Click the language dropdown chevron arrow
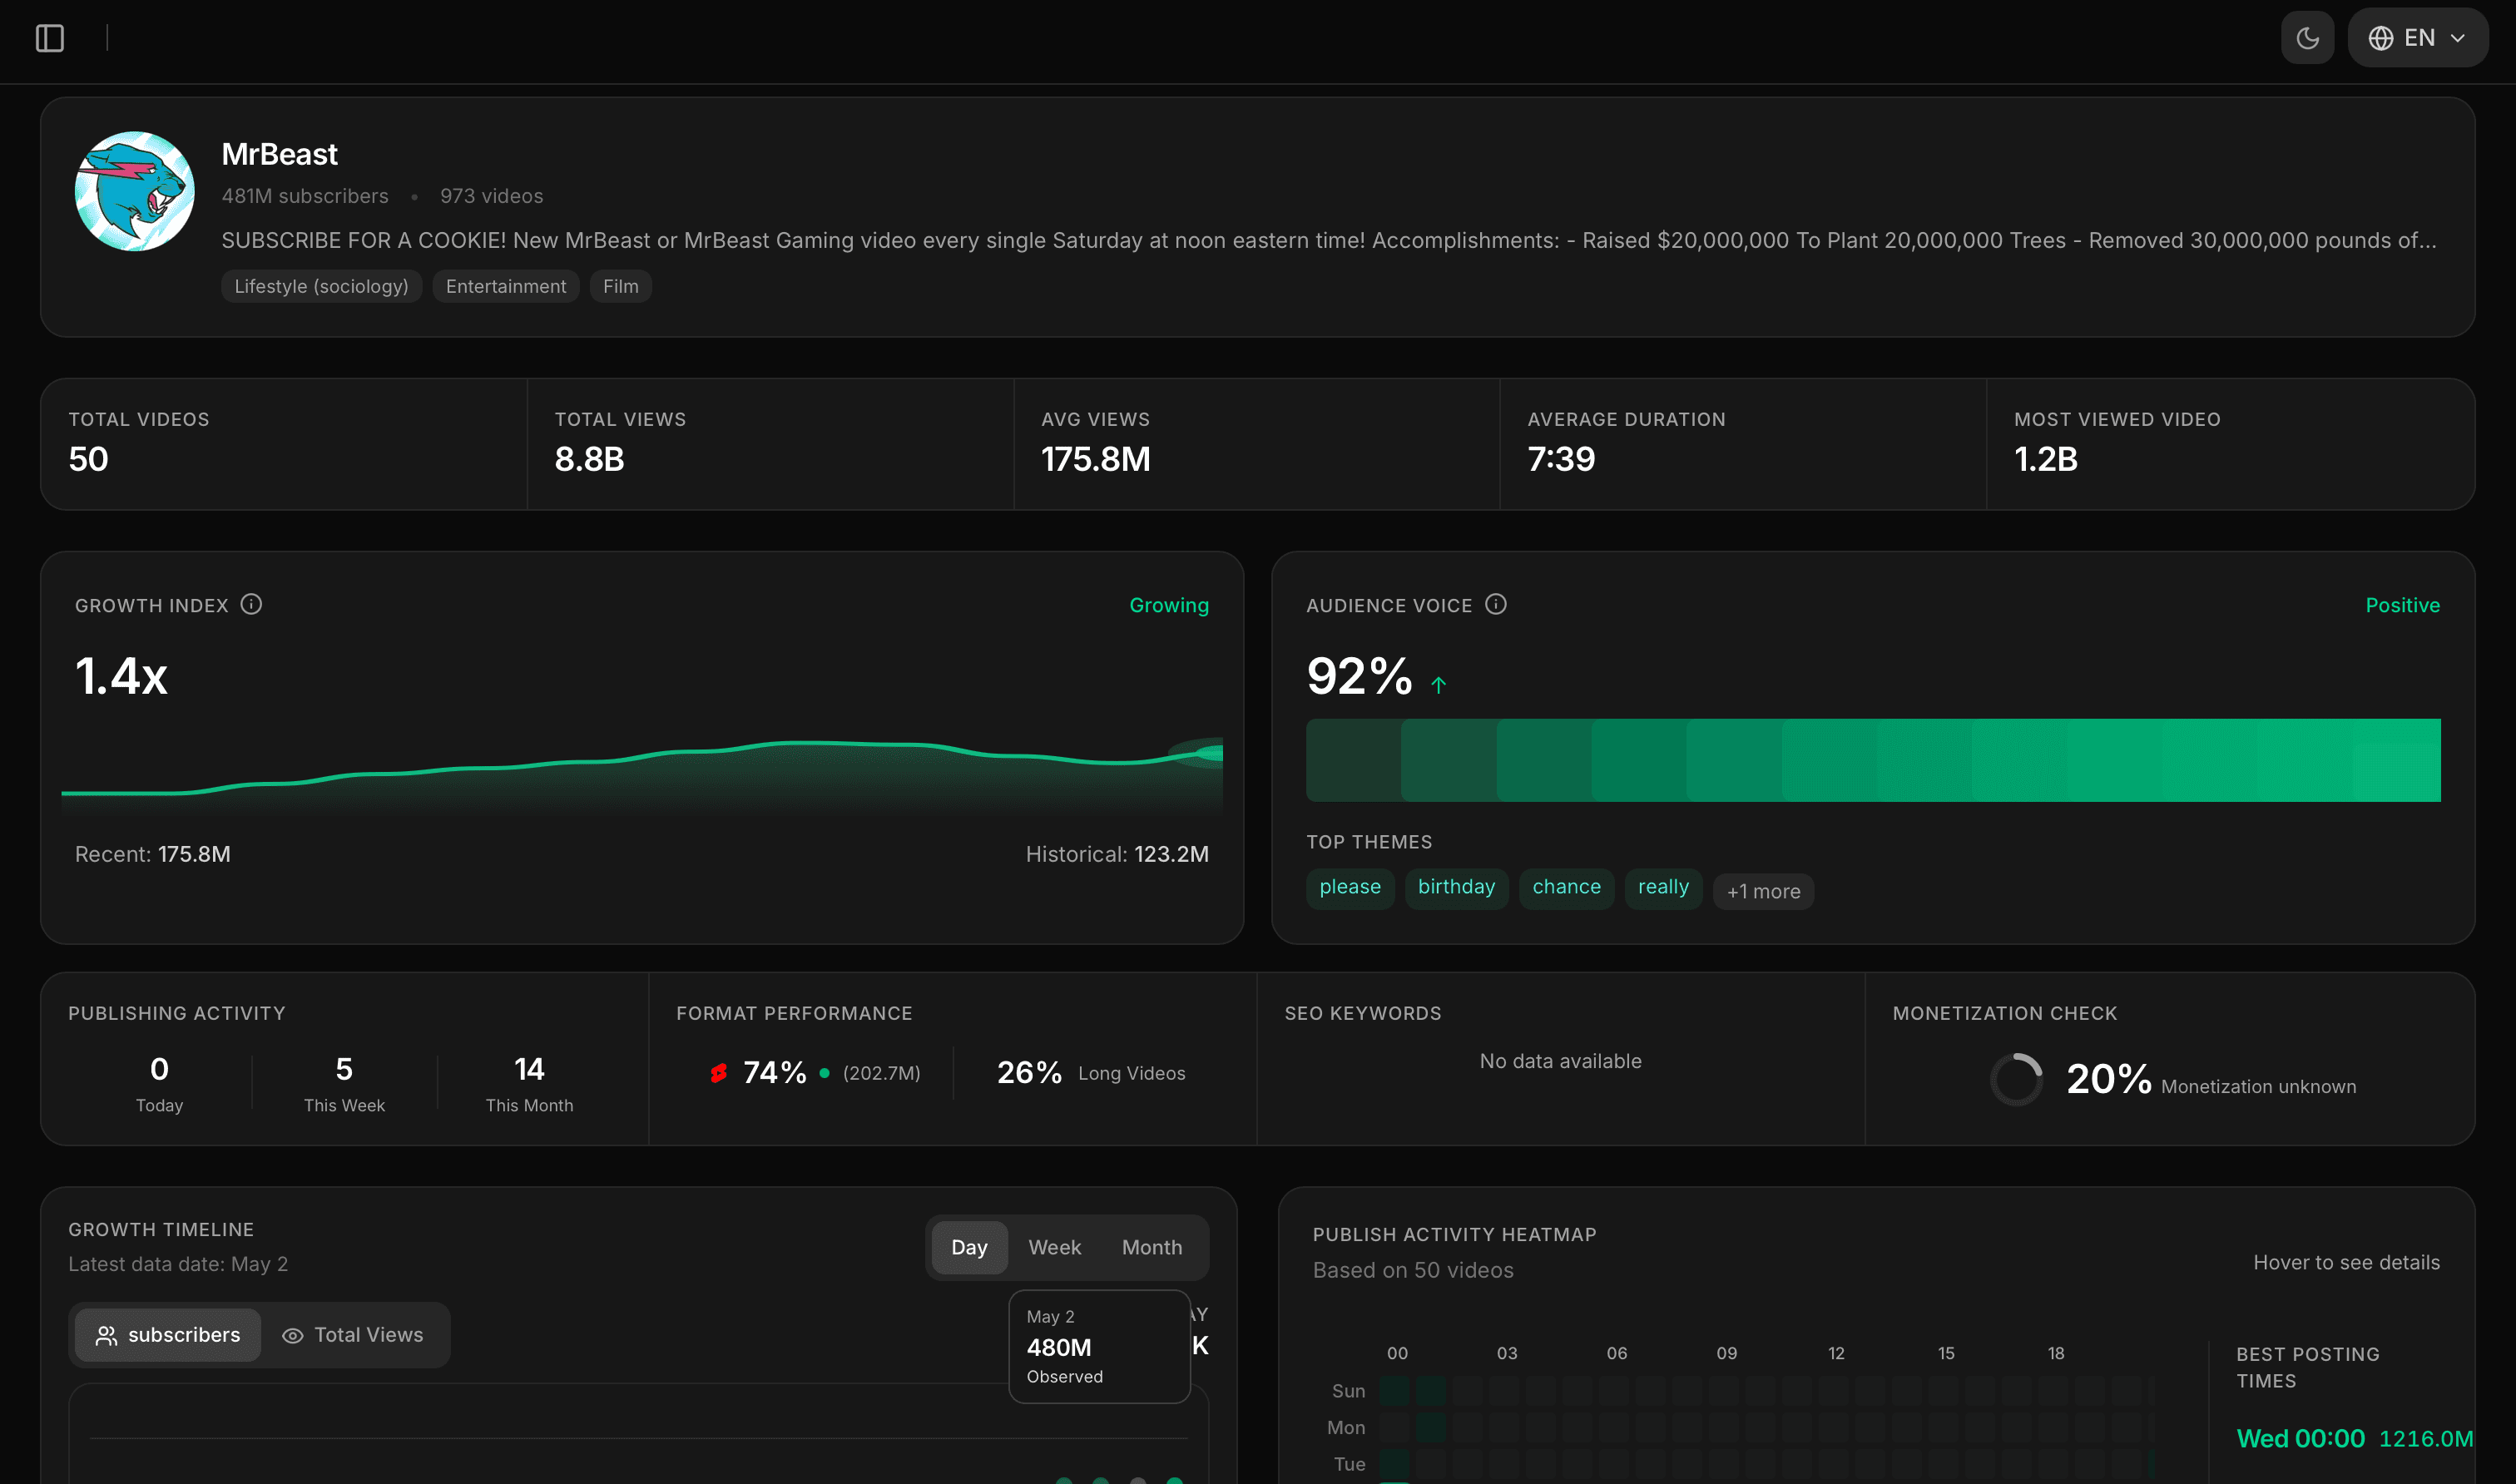The width and height of the screenshot is (2516, 1484). point(2457,38)
